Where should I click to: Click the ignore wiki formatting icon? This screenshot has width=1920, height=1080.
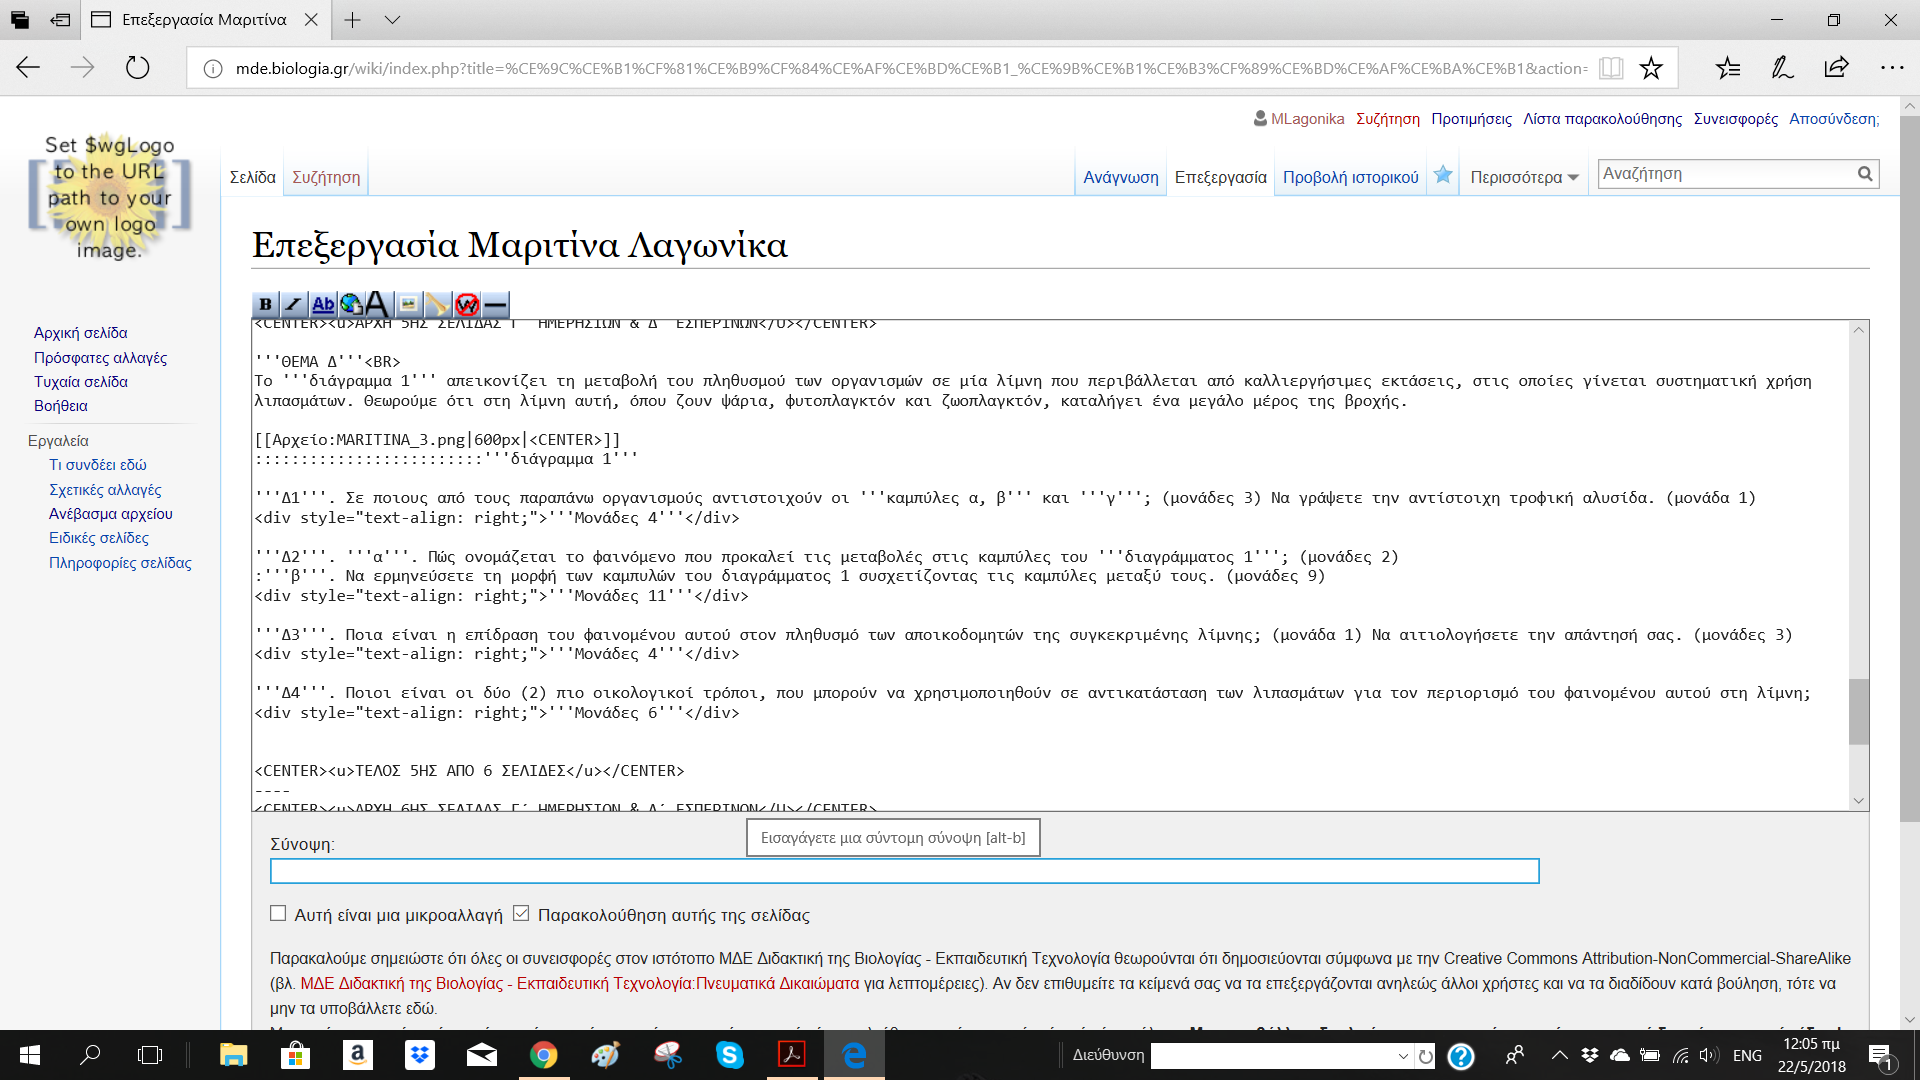(x=466, y=304)
